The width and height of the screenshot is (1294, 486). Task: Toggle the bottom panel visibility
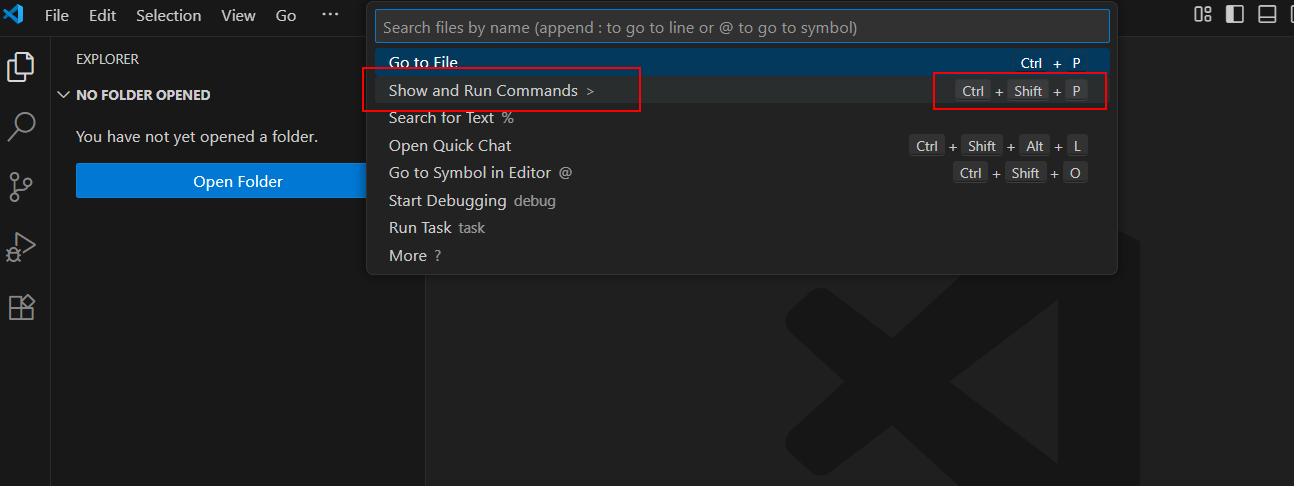pos(1267,15)
